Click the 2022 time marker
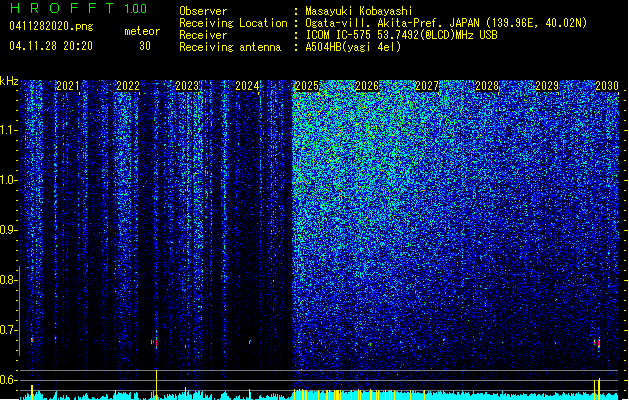This screenshot has height=400, width=629. pyautogui.click(x=128, y=86)
